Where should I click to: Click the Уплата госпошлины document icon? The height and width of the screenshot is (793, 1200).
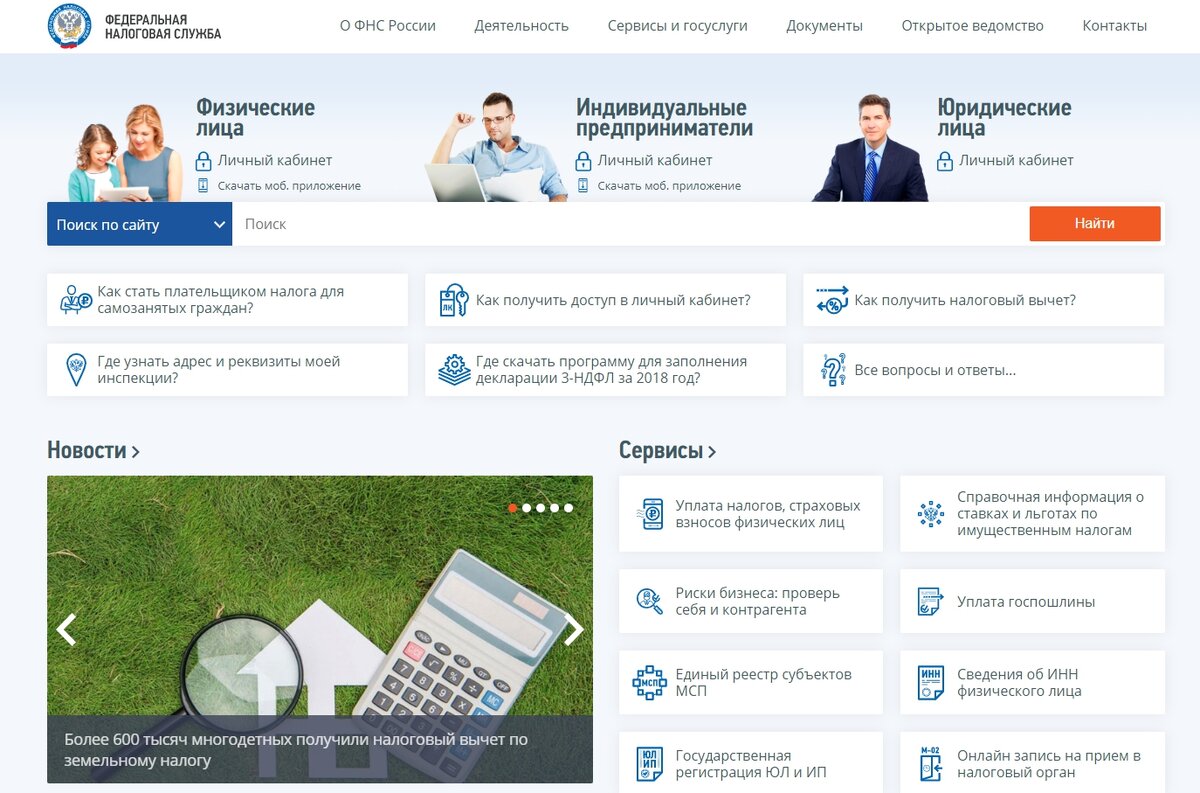(931, 601)
